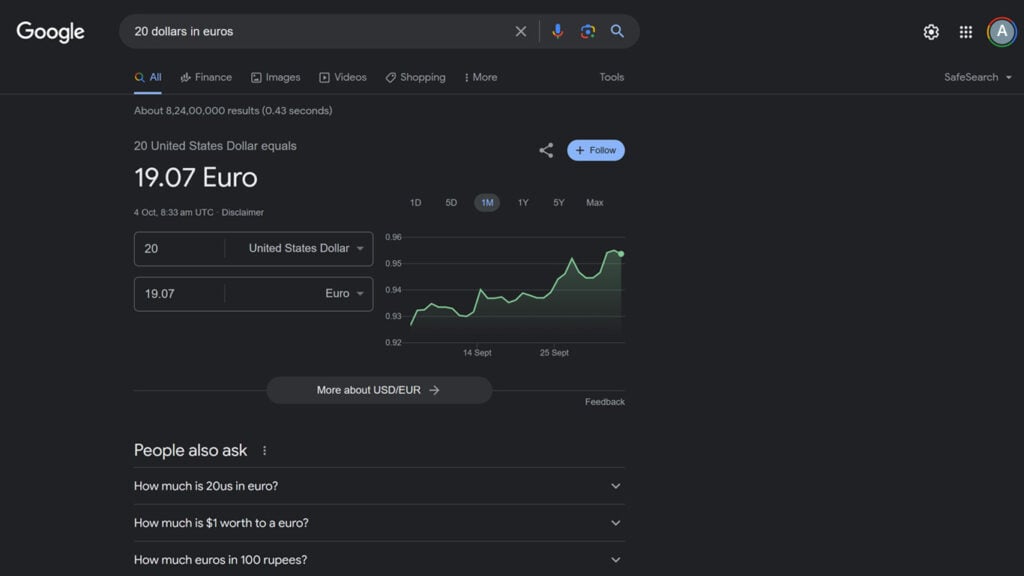Open the More tabs menu
1024x576 pixels.
[481, 77]
